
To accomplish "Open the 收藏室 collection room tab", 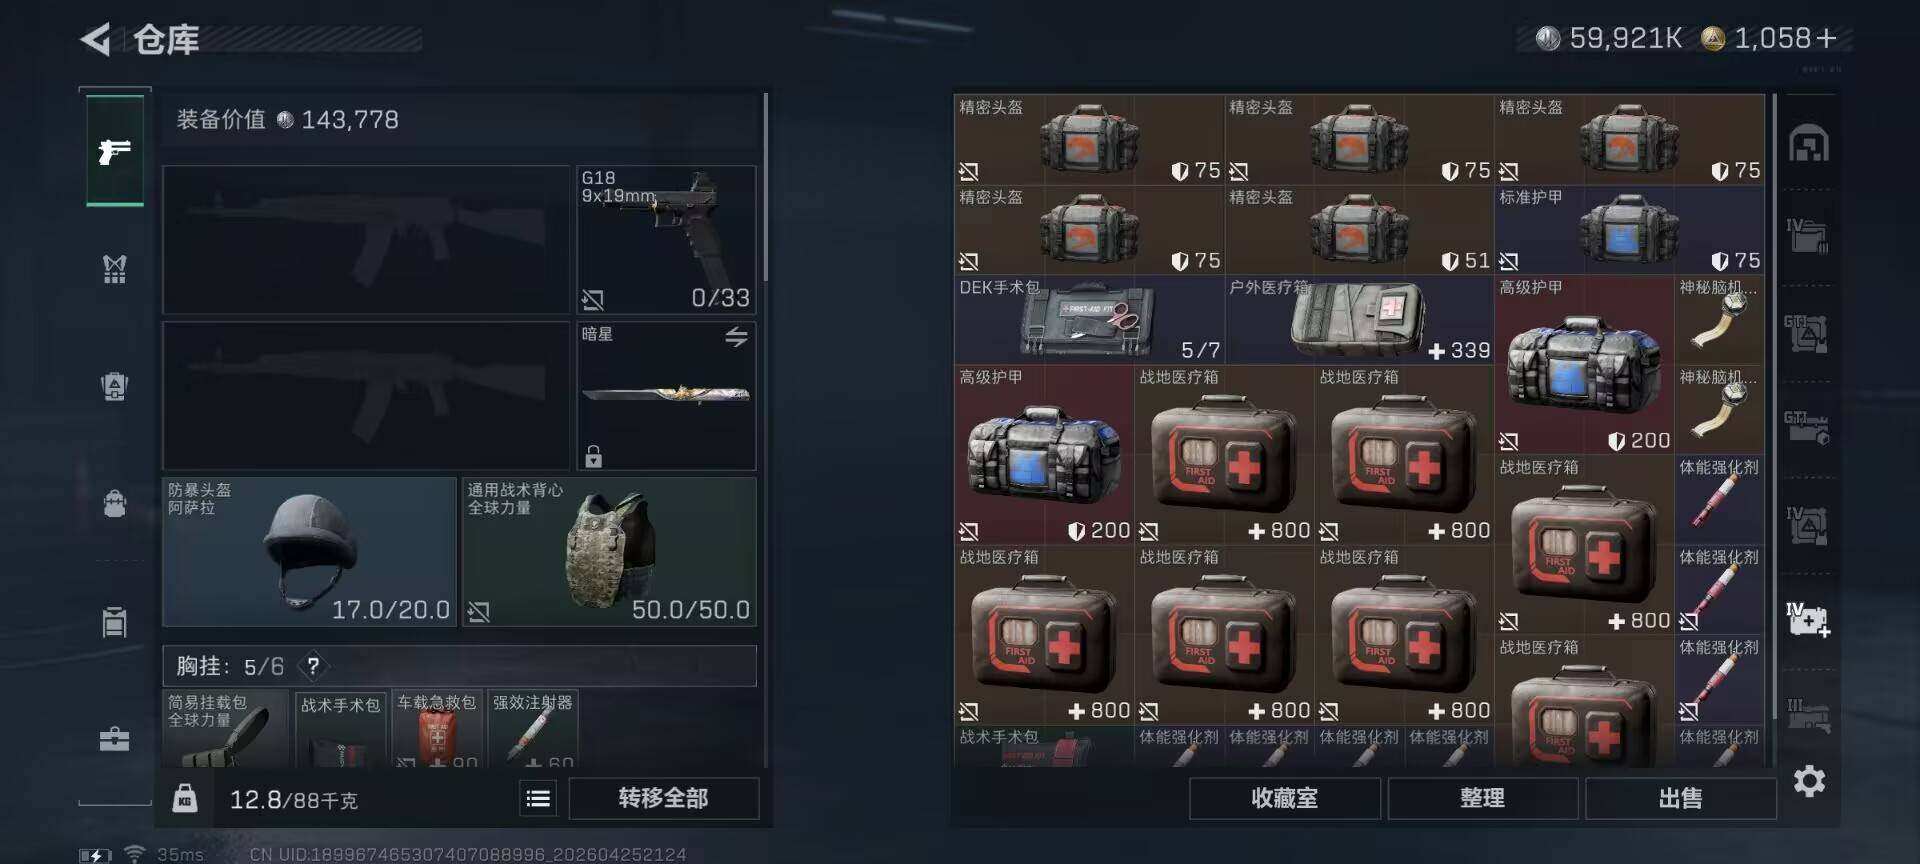I will click(x=1284, y=798).
